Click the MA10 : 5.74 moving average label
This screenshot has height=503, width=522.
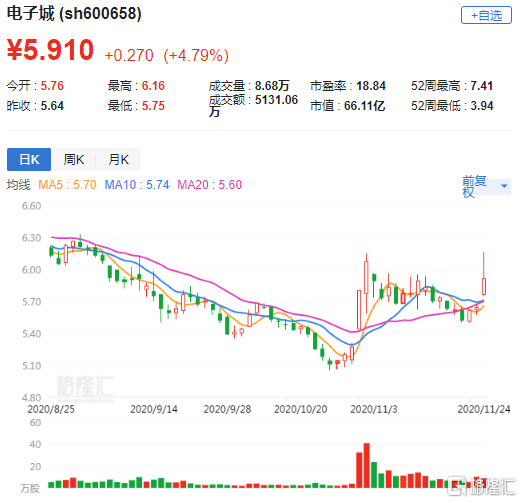click(x=137, y=185)
